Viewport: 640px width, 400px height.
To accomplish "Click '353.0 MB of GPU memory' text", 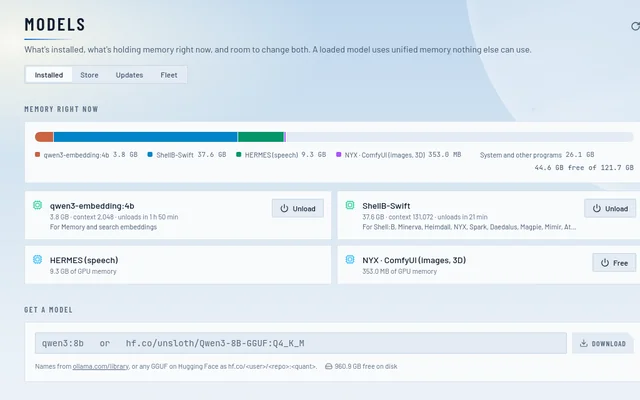I will [x=400, y=271].
